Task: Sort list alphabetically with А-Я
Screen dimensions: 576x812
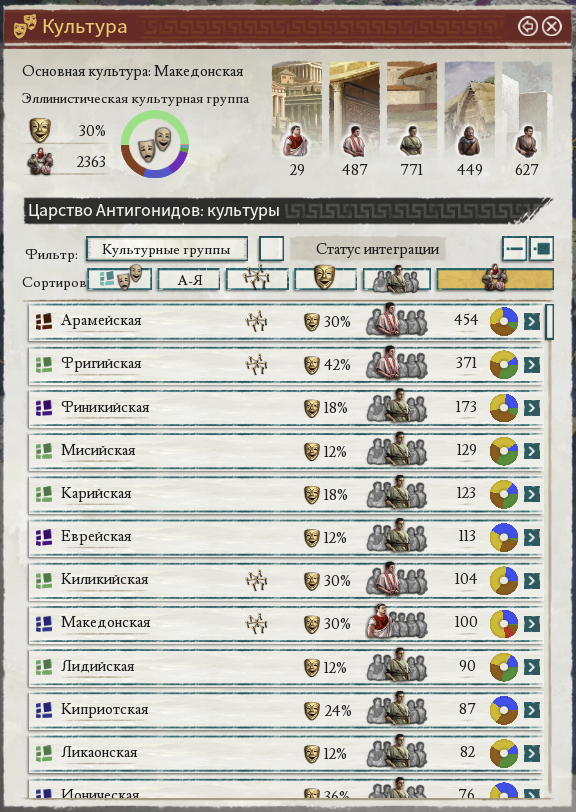Action: coord(189,280)
